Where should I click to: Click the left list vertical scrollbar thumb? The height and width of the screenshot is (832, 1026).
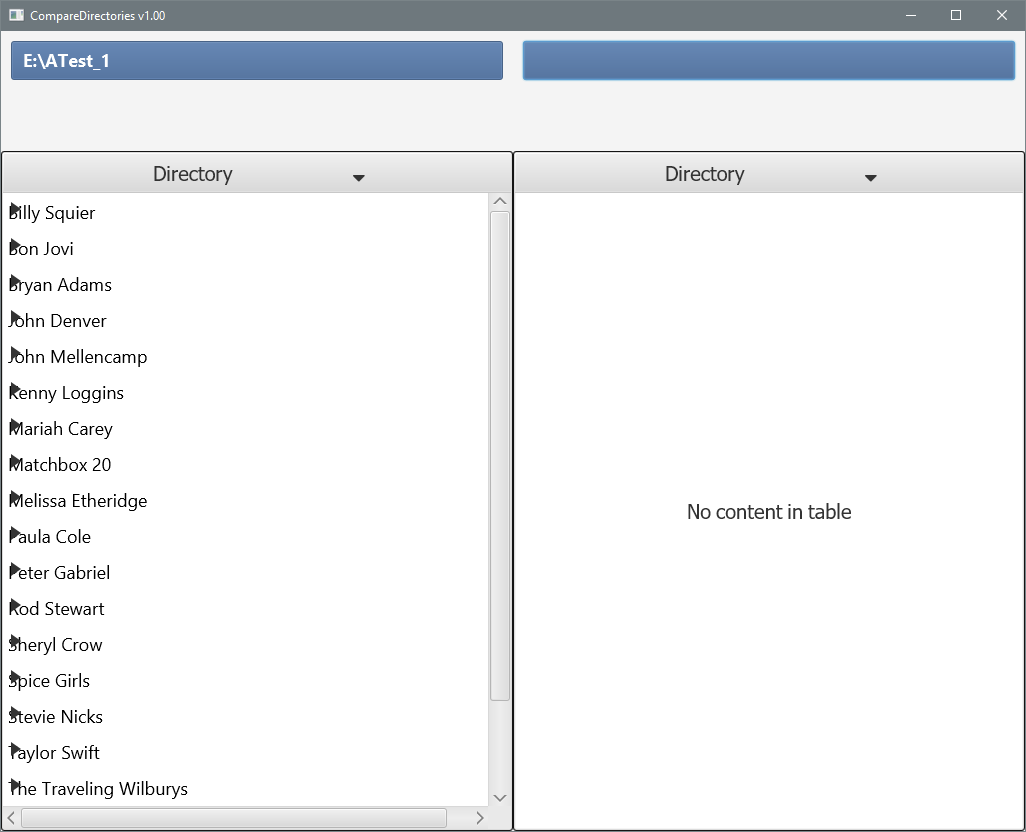coord(500,456)
